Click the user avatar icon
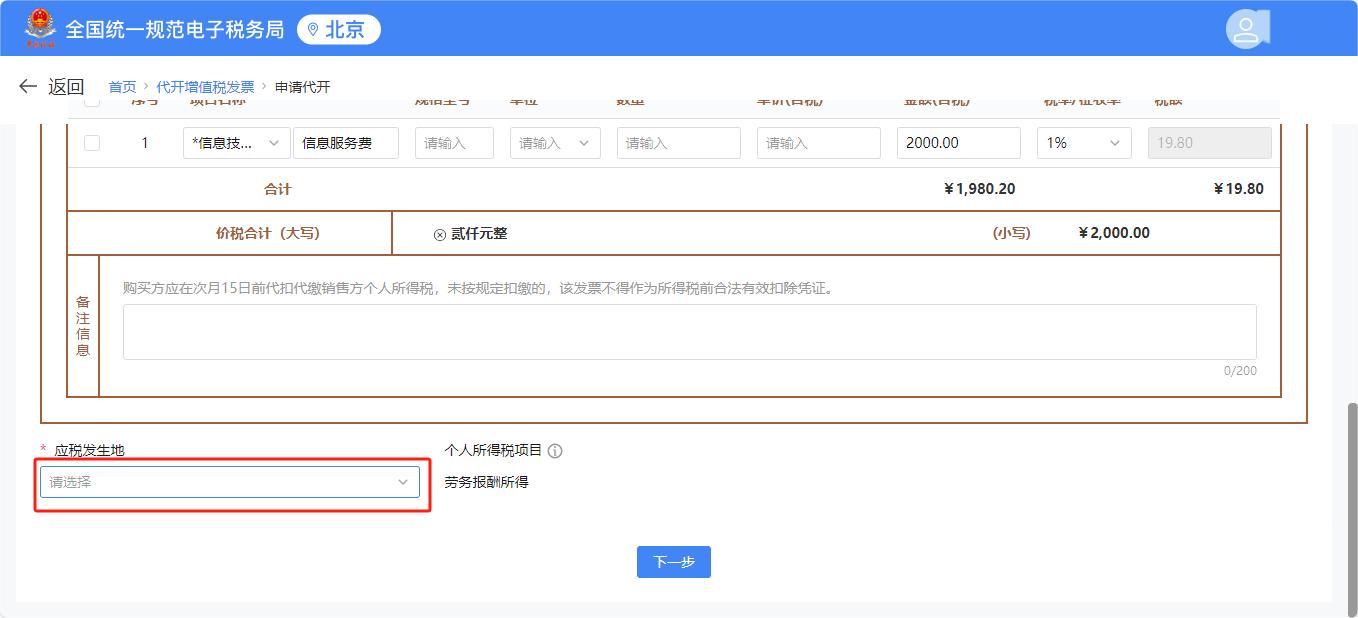This screenshot has height=618, width=1358. pos(1246,29)
